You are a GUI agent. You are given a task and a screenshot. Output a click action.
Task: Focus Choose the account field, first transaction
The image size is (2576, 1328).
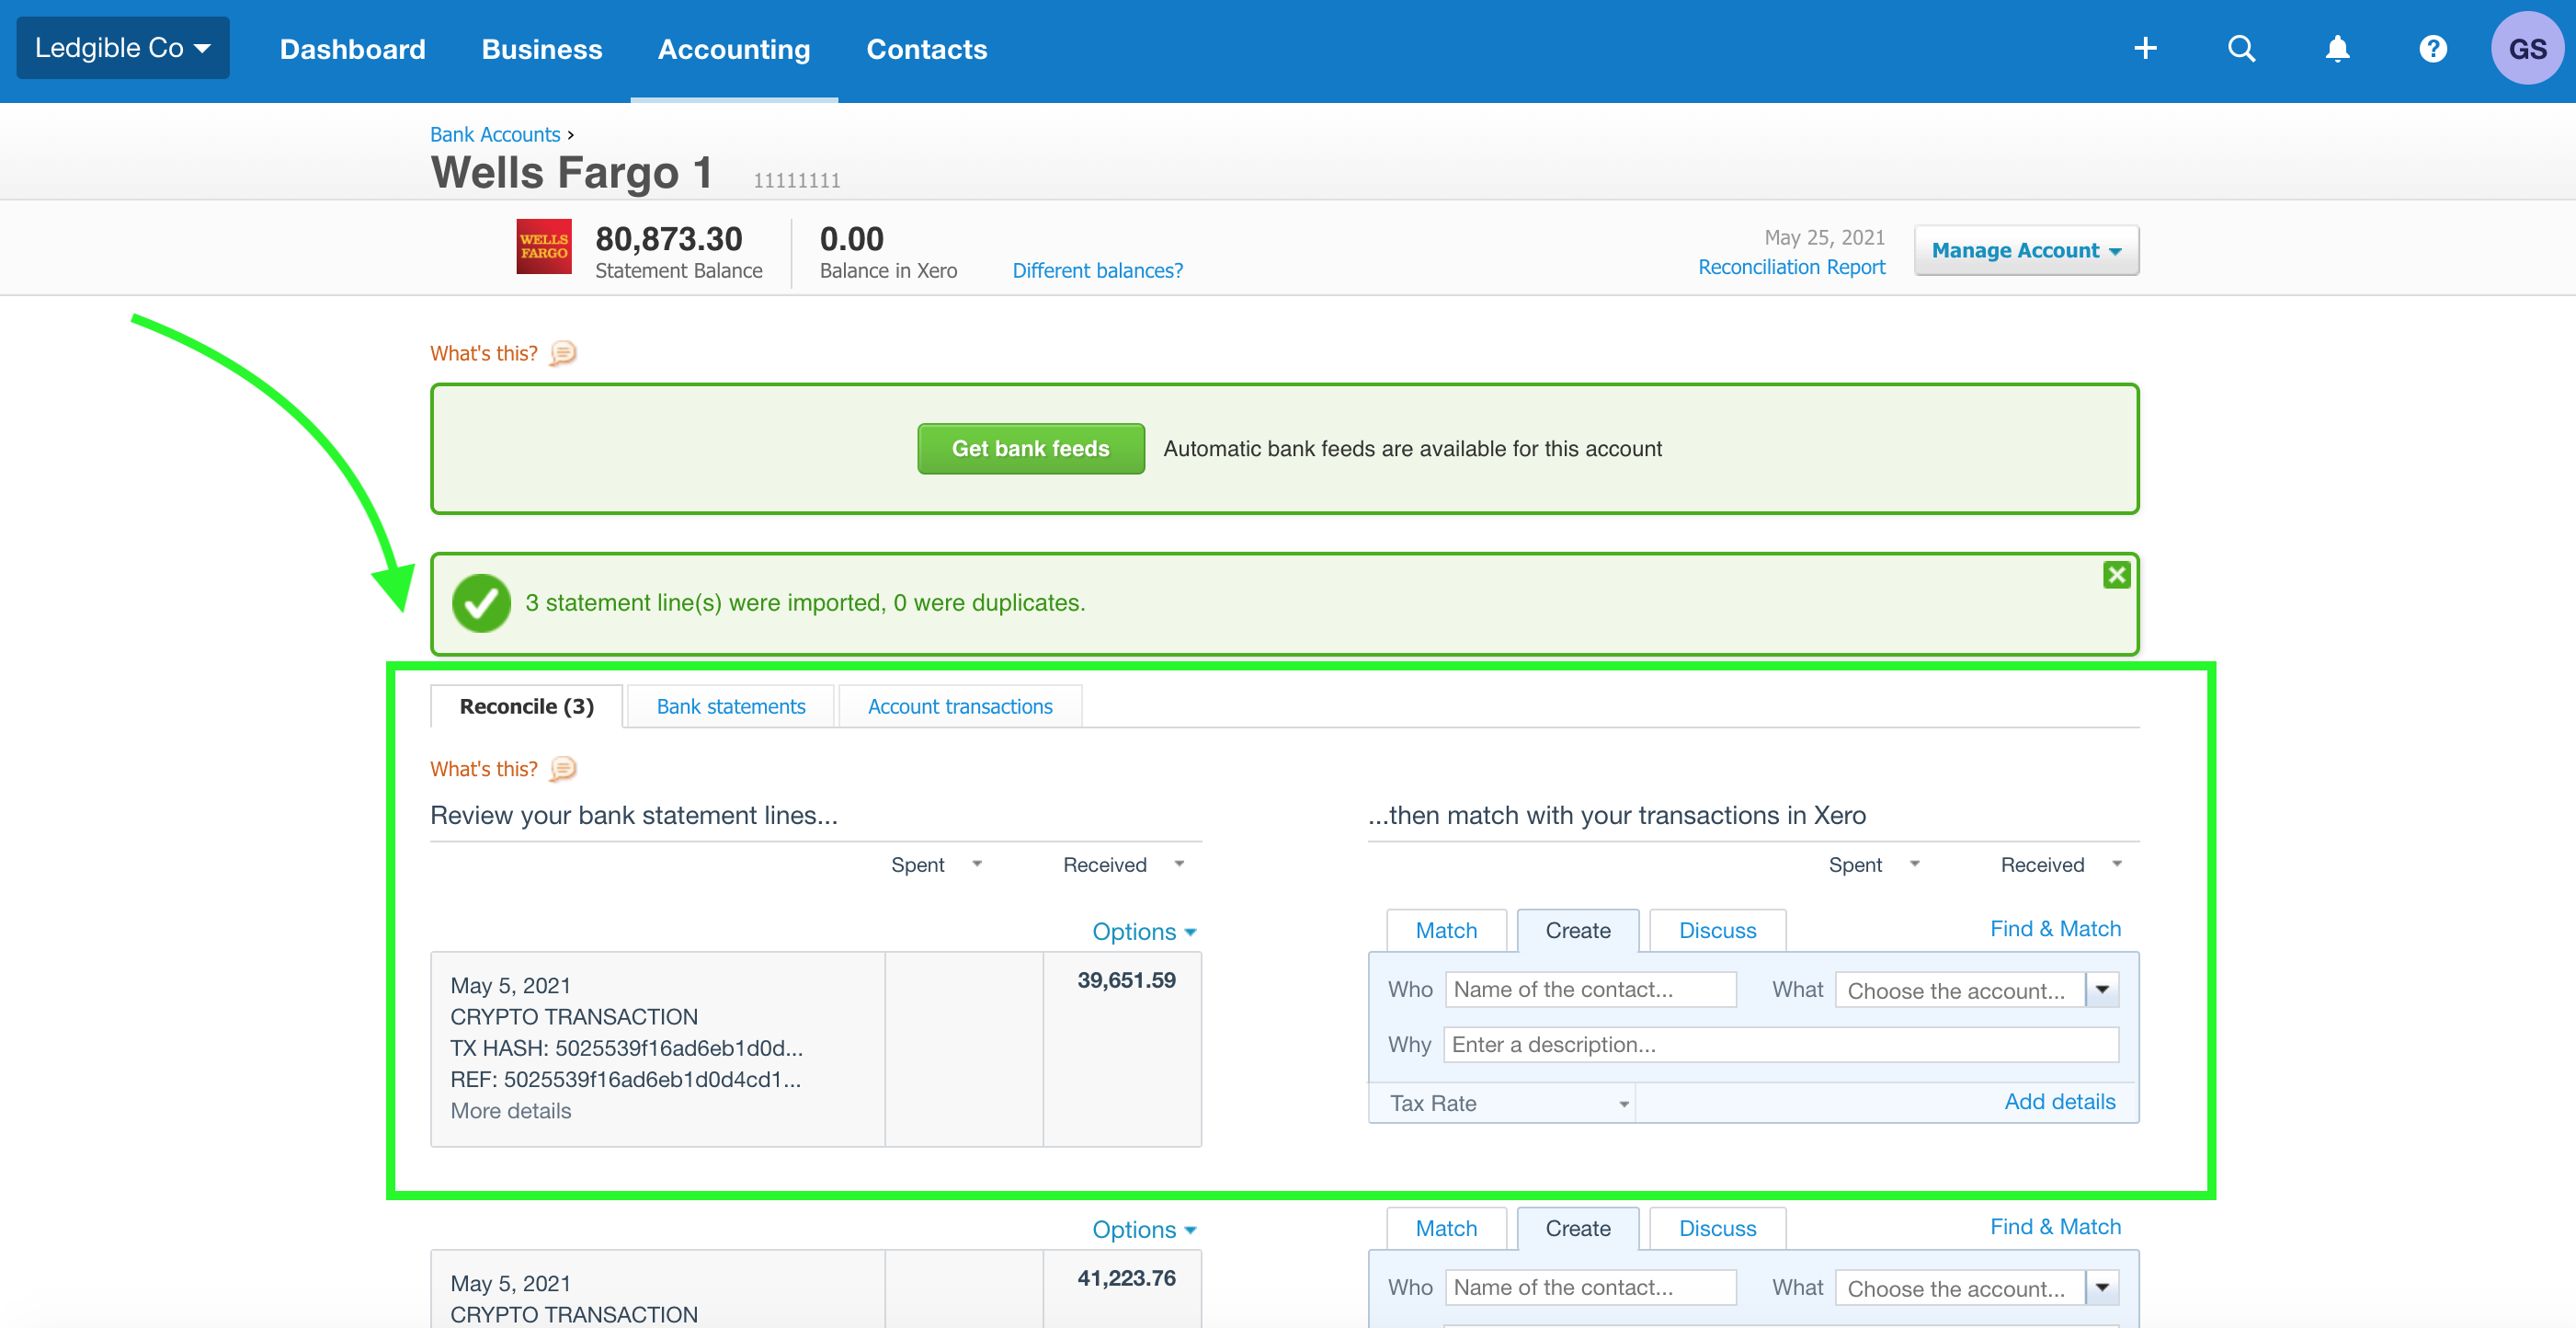(1960, 990)
